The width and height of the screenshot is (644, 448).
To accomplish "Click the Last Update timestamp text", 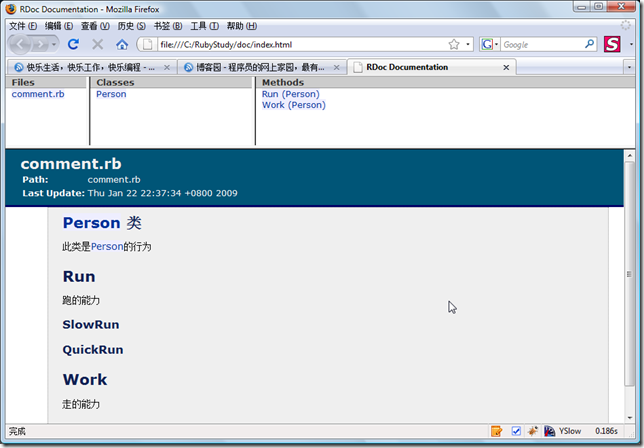I will (163, 193).
